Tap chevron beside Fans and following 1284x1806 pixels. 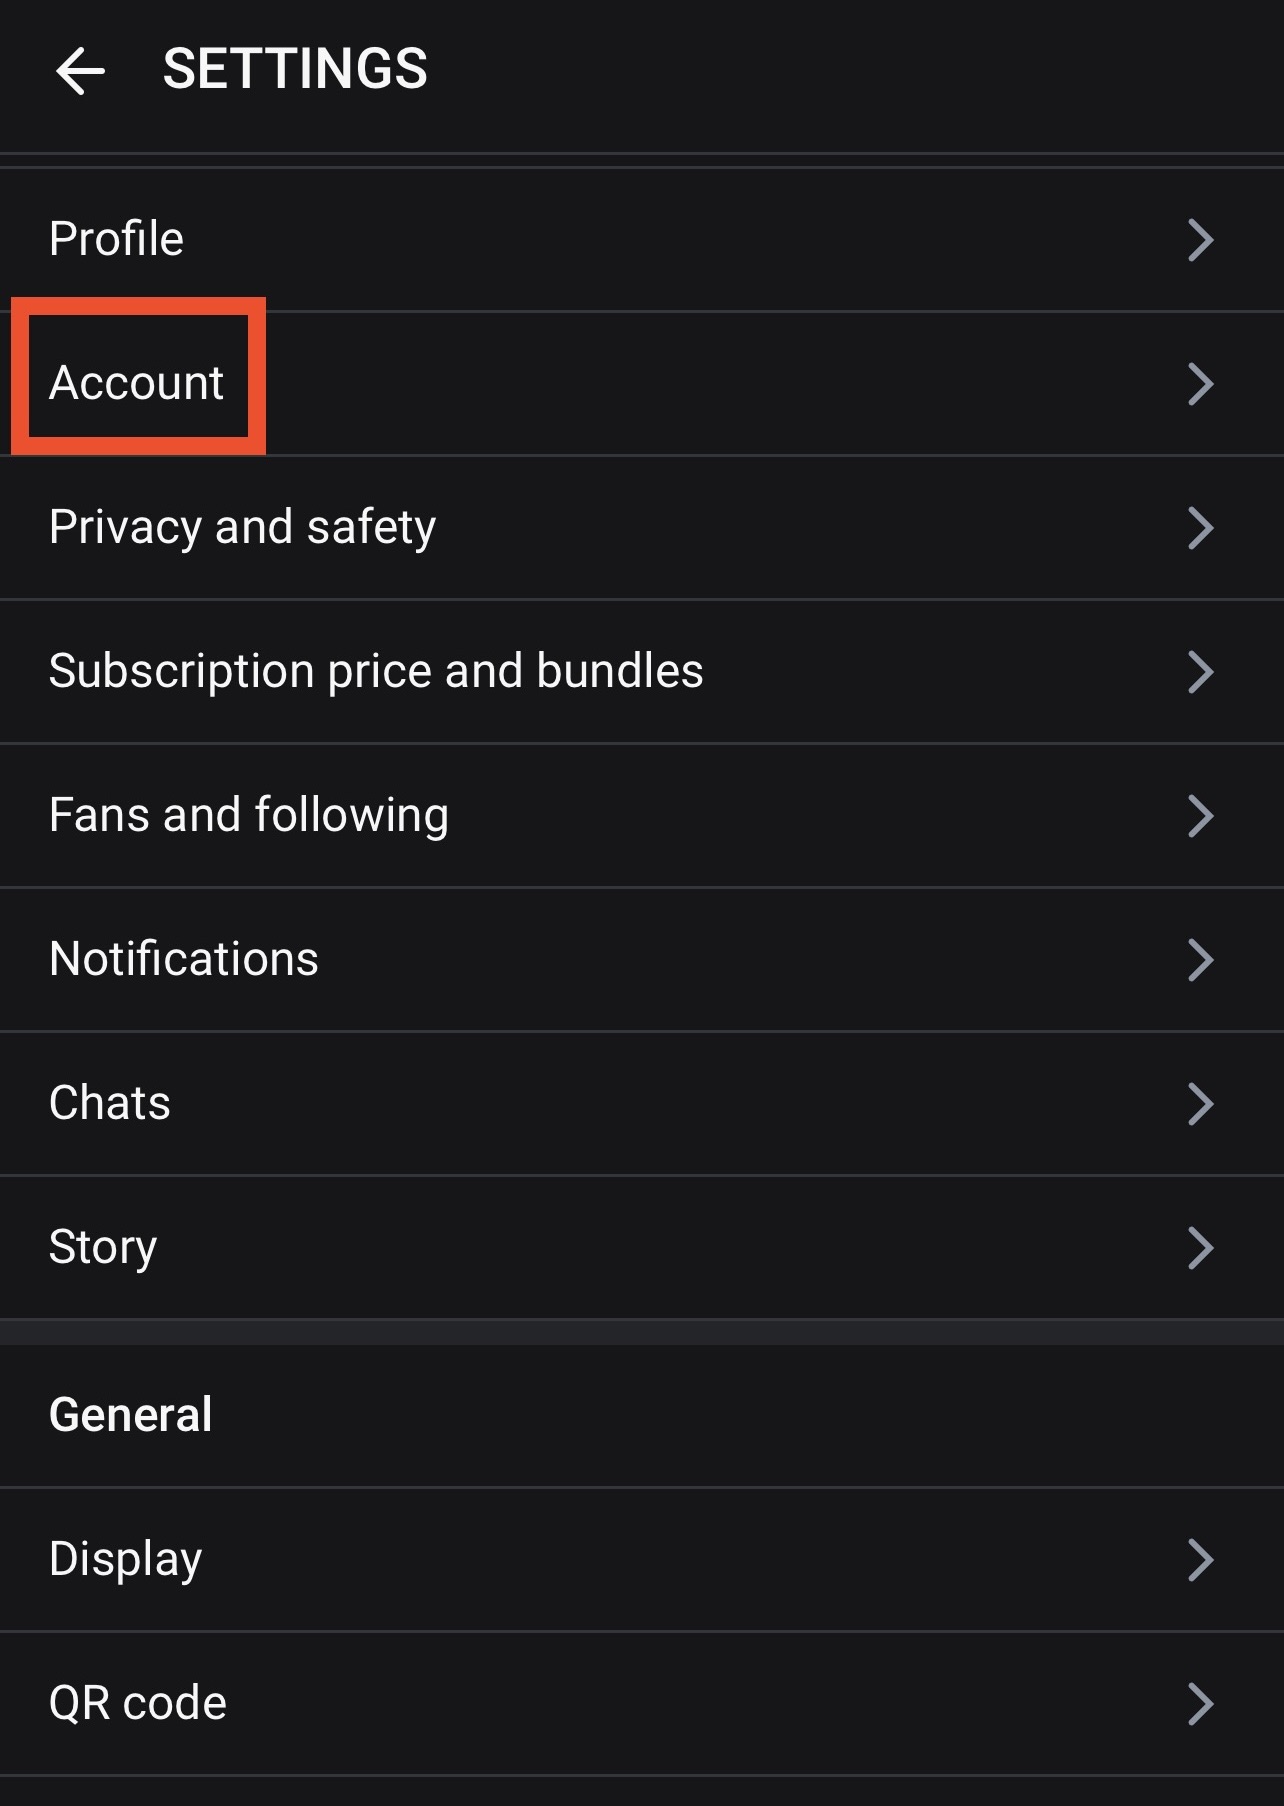1200,816
